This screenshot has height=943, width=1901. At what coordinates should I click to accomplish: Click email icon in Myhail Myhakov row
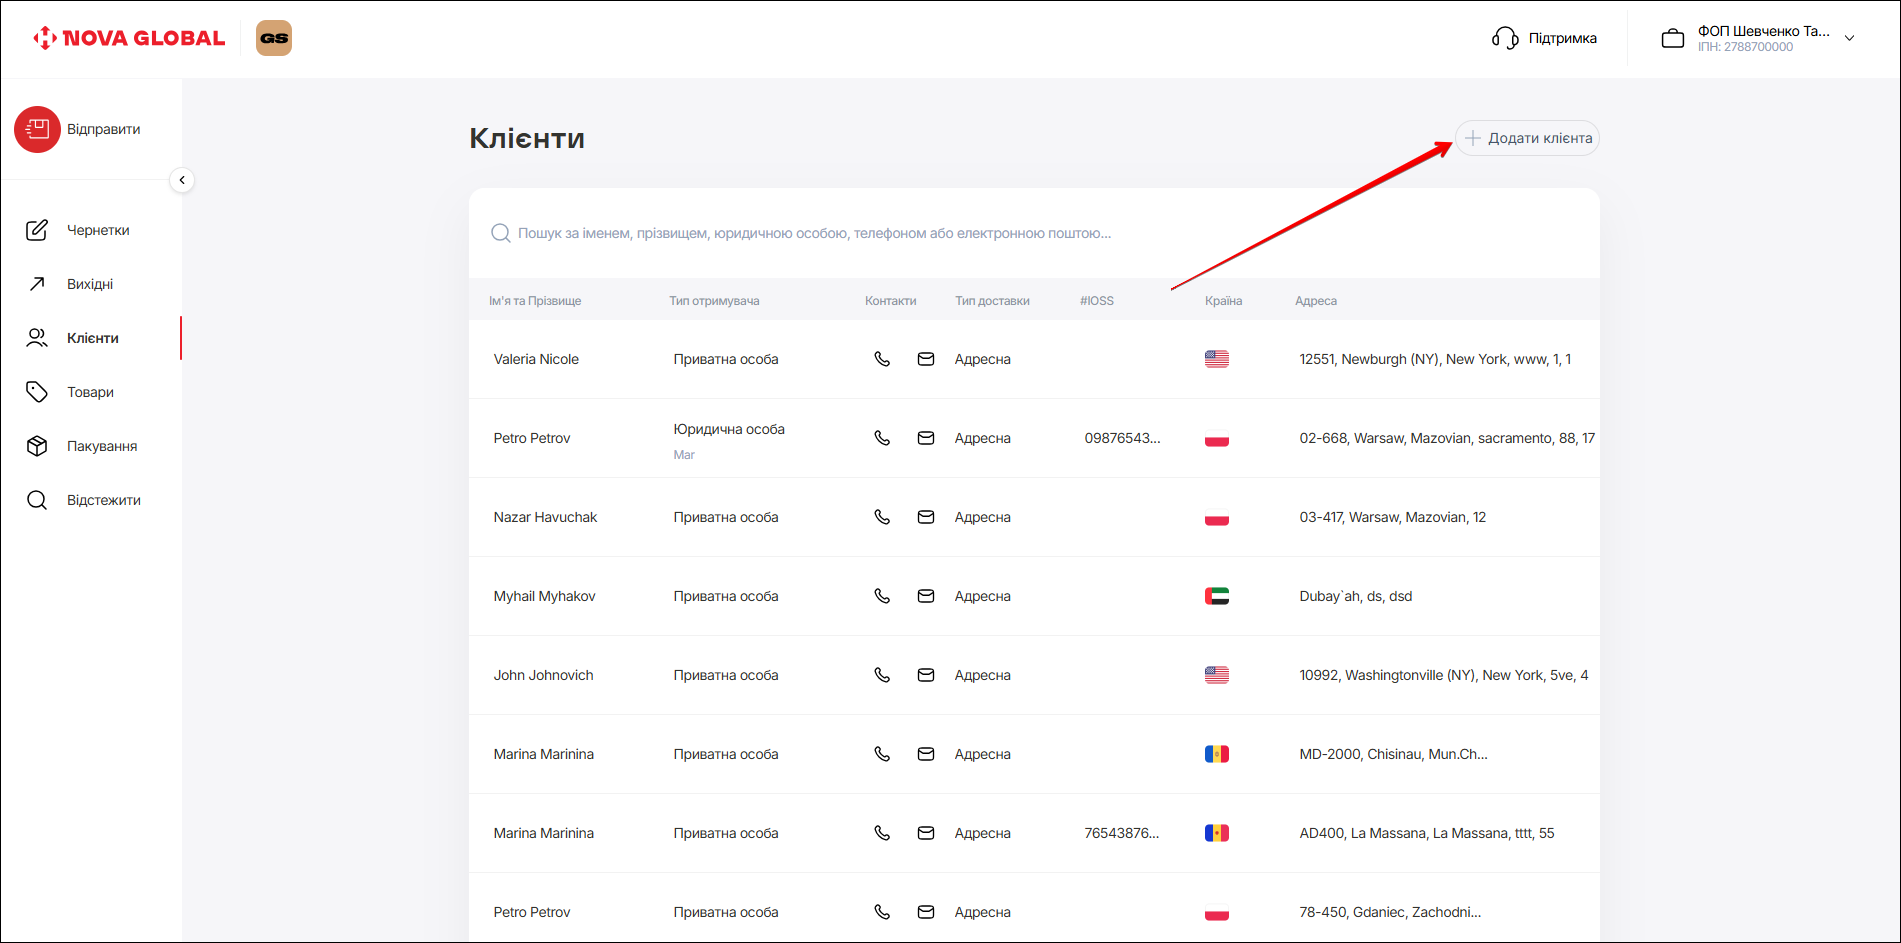(926, 596)
